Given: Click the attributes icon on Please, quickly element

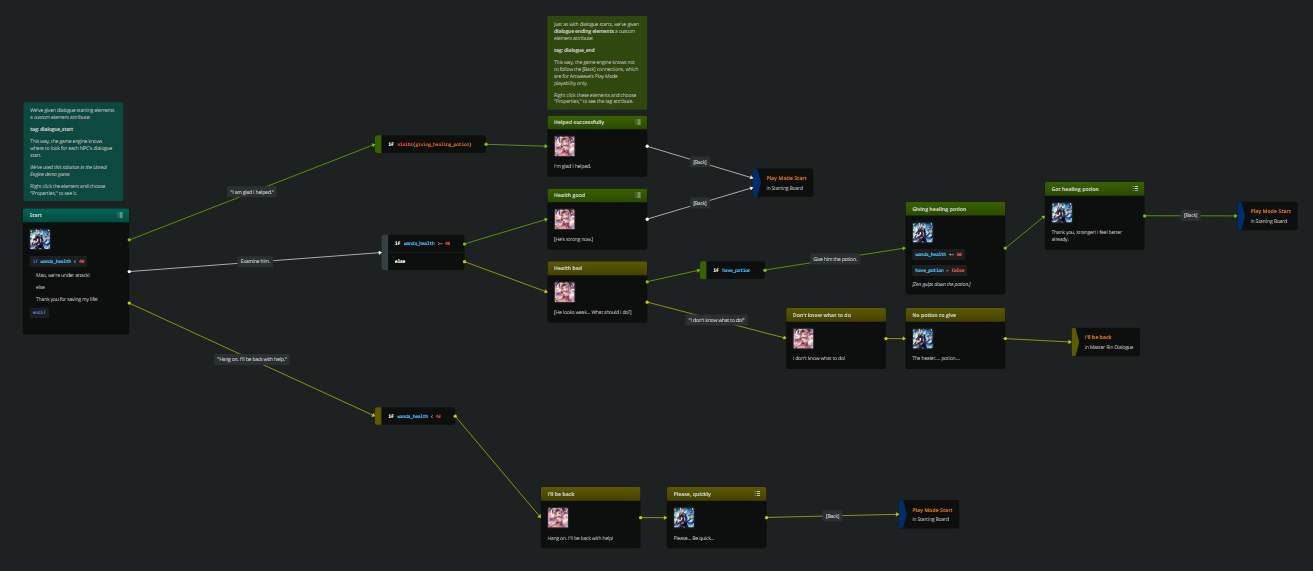Looking at the screenshot, I should [758, 493].
